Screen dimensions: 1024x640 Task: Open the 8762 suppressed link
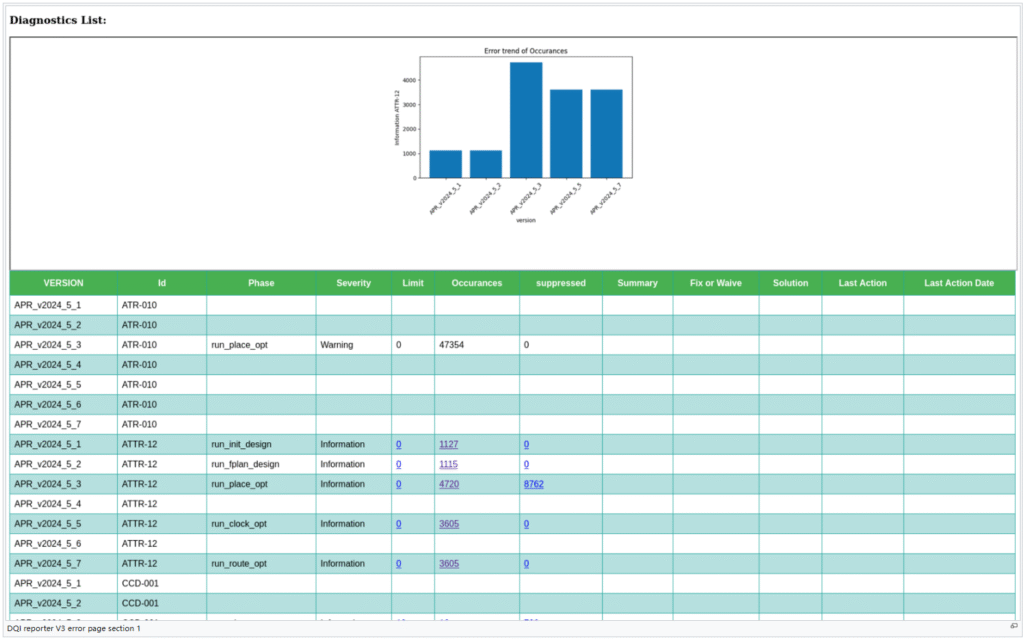pos(533,484)
